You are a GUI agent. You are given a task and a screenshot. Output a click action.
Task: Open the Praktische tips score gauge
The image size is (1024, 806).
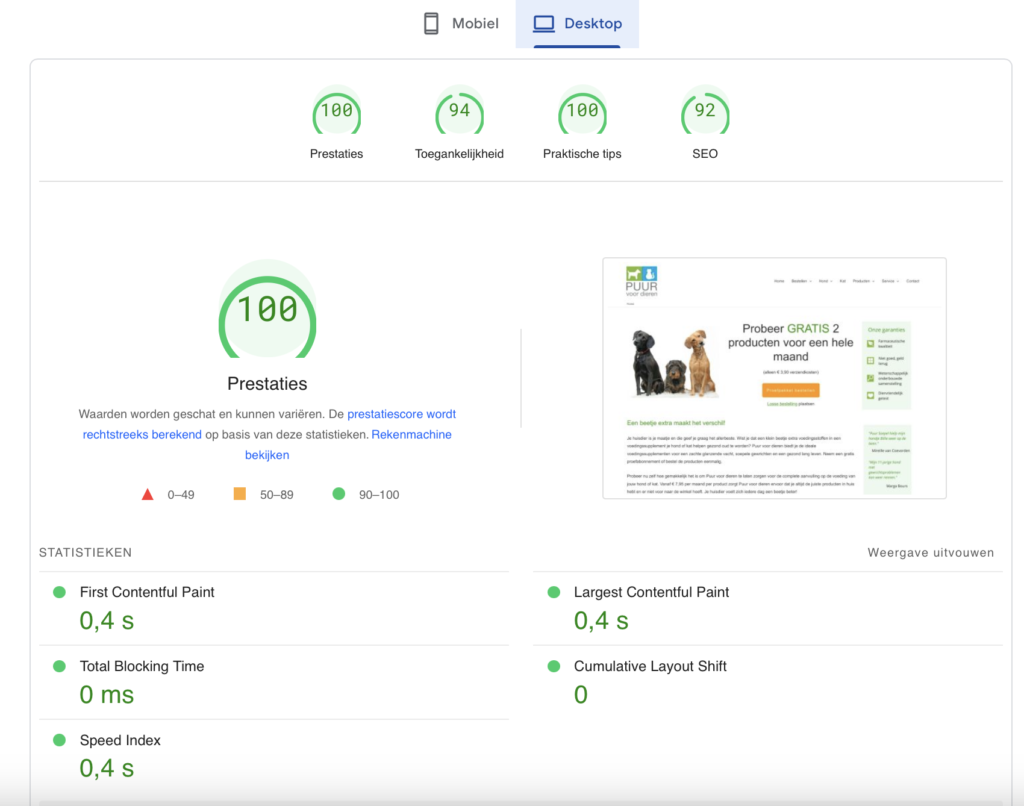582,110
